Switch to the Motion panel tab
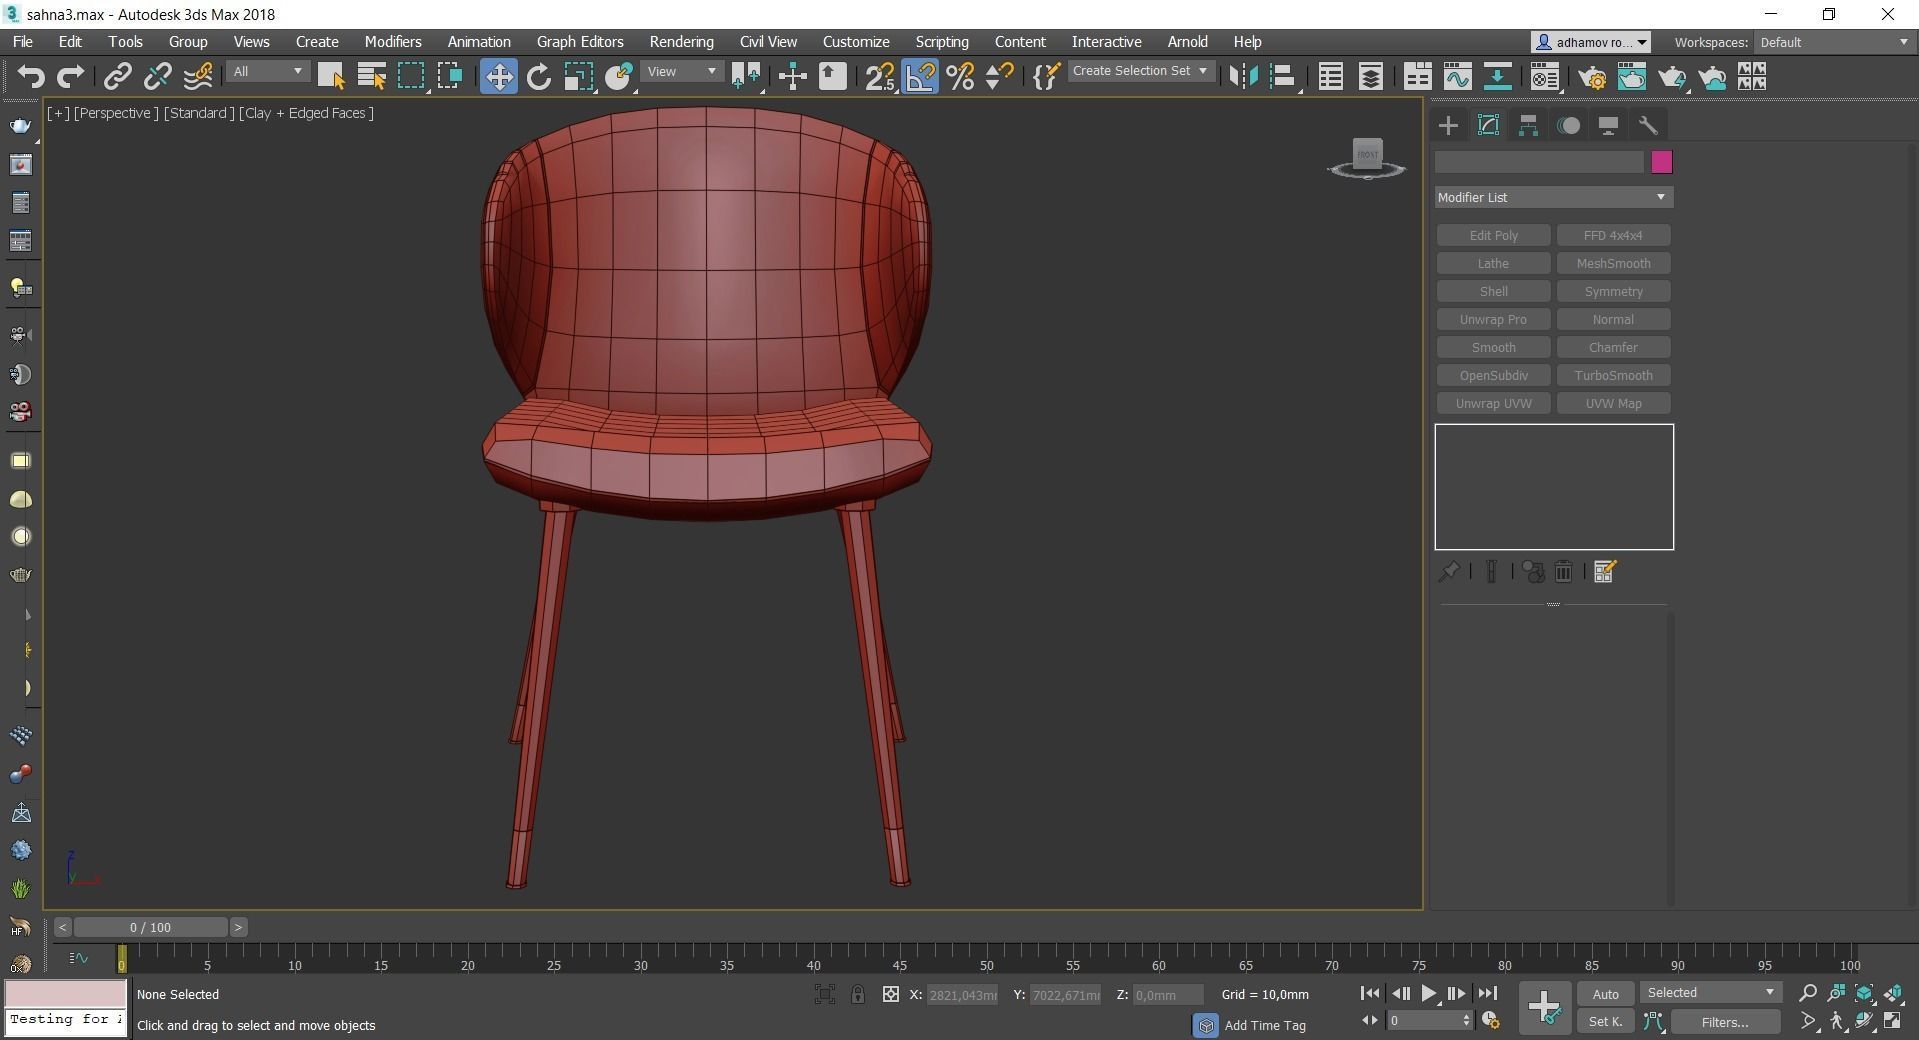1919x1040 pixels. (1568, 125)
